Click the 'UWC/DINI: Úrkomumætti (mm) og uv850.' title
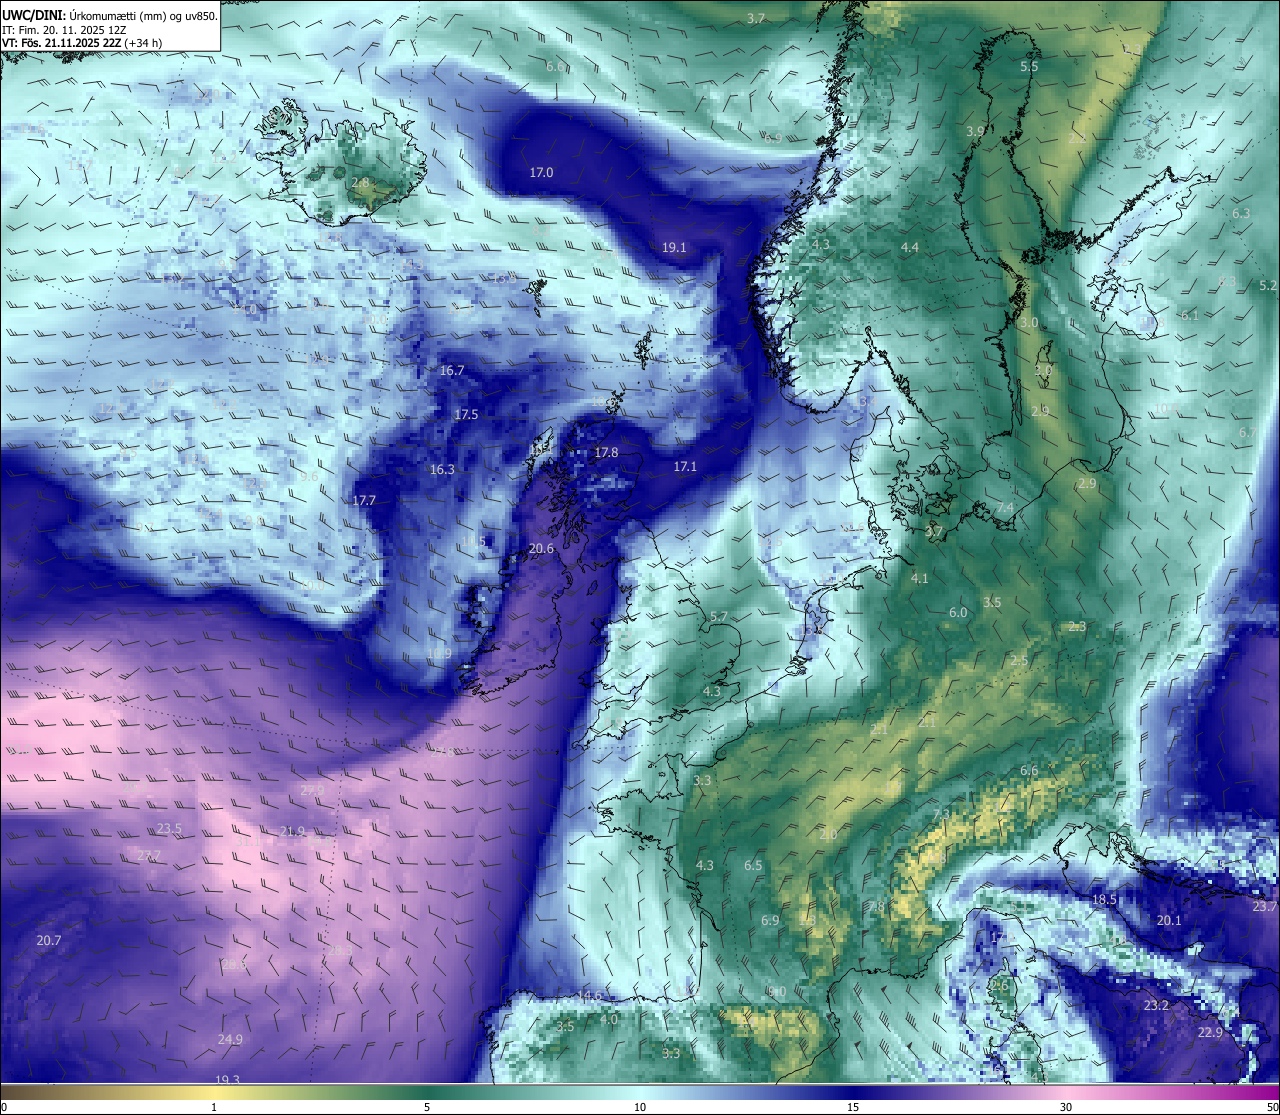The height and width of the screenshot is (1115, 1280). [x=110, y=15]
